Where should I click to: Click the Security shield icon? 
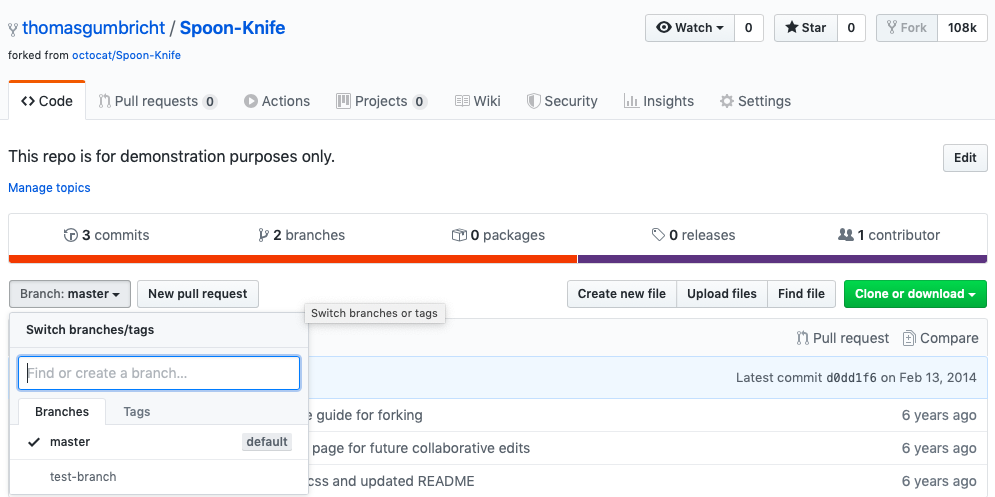[x=534, y=101]
